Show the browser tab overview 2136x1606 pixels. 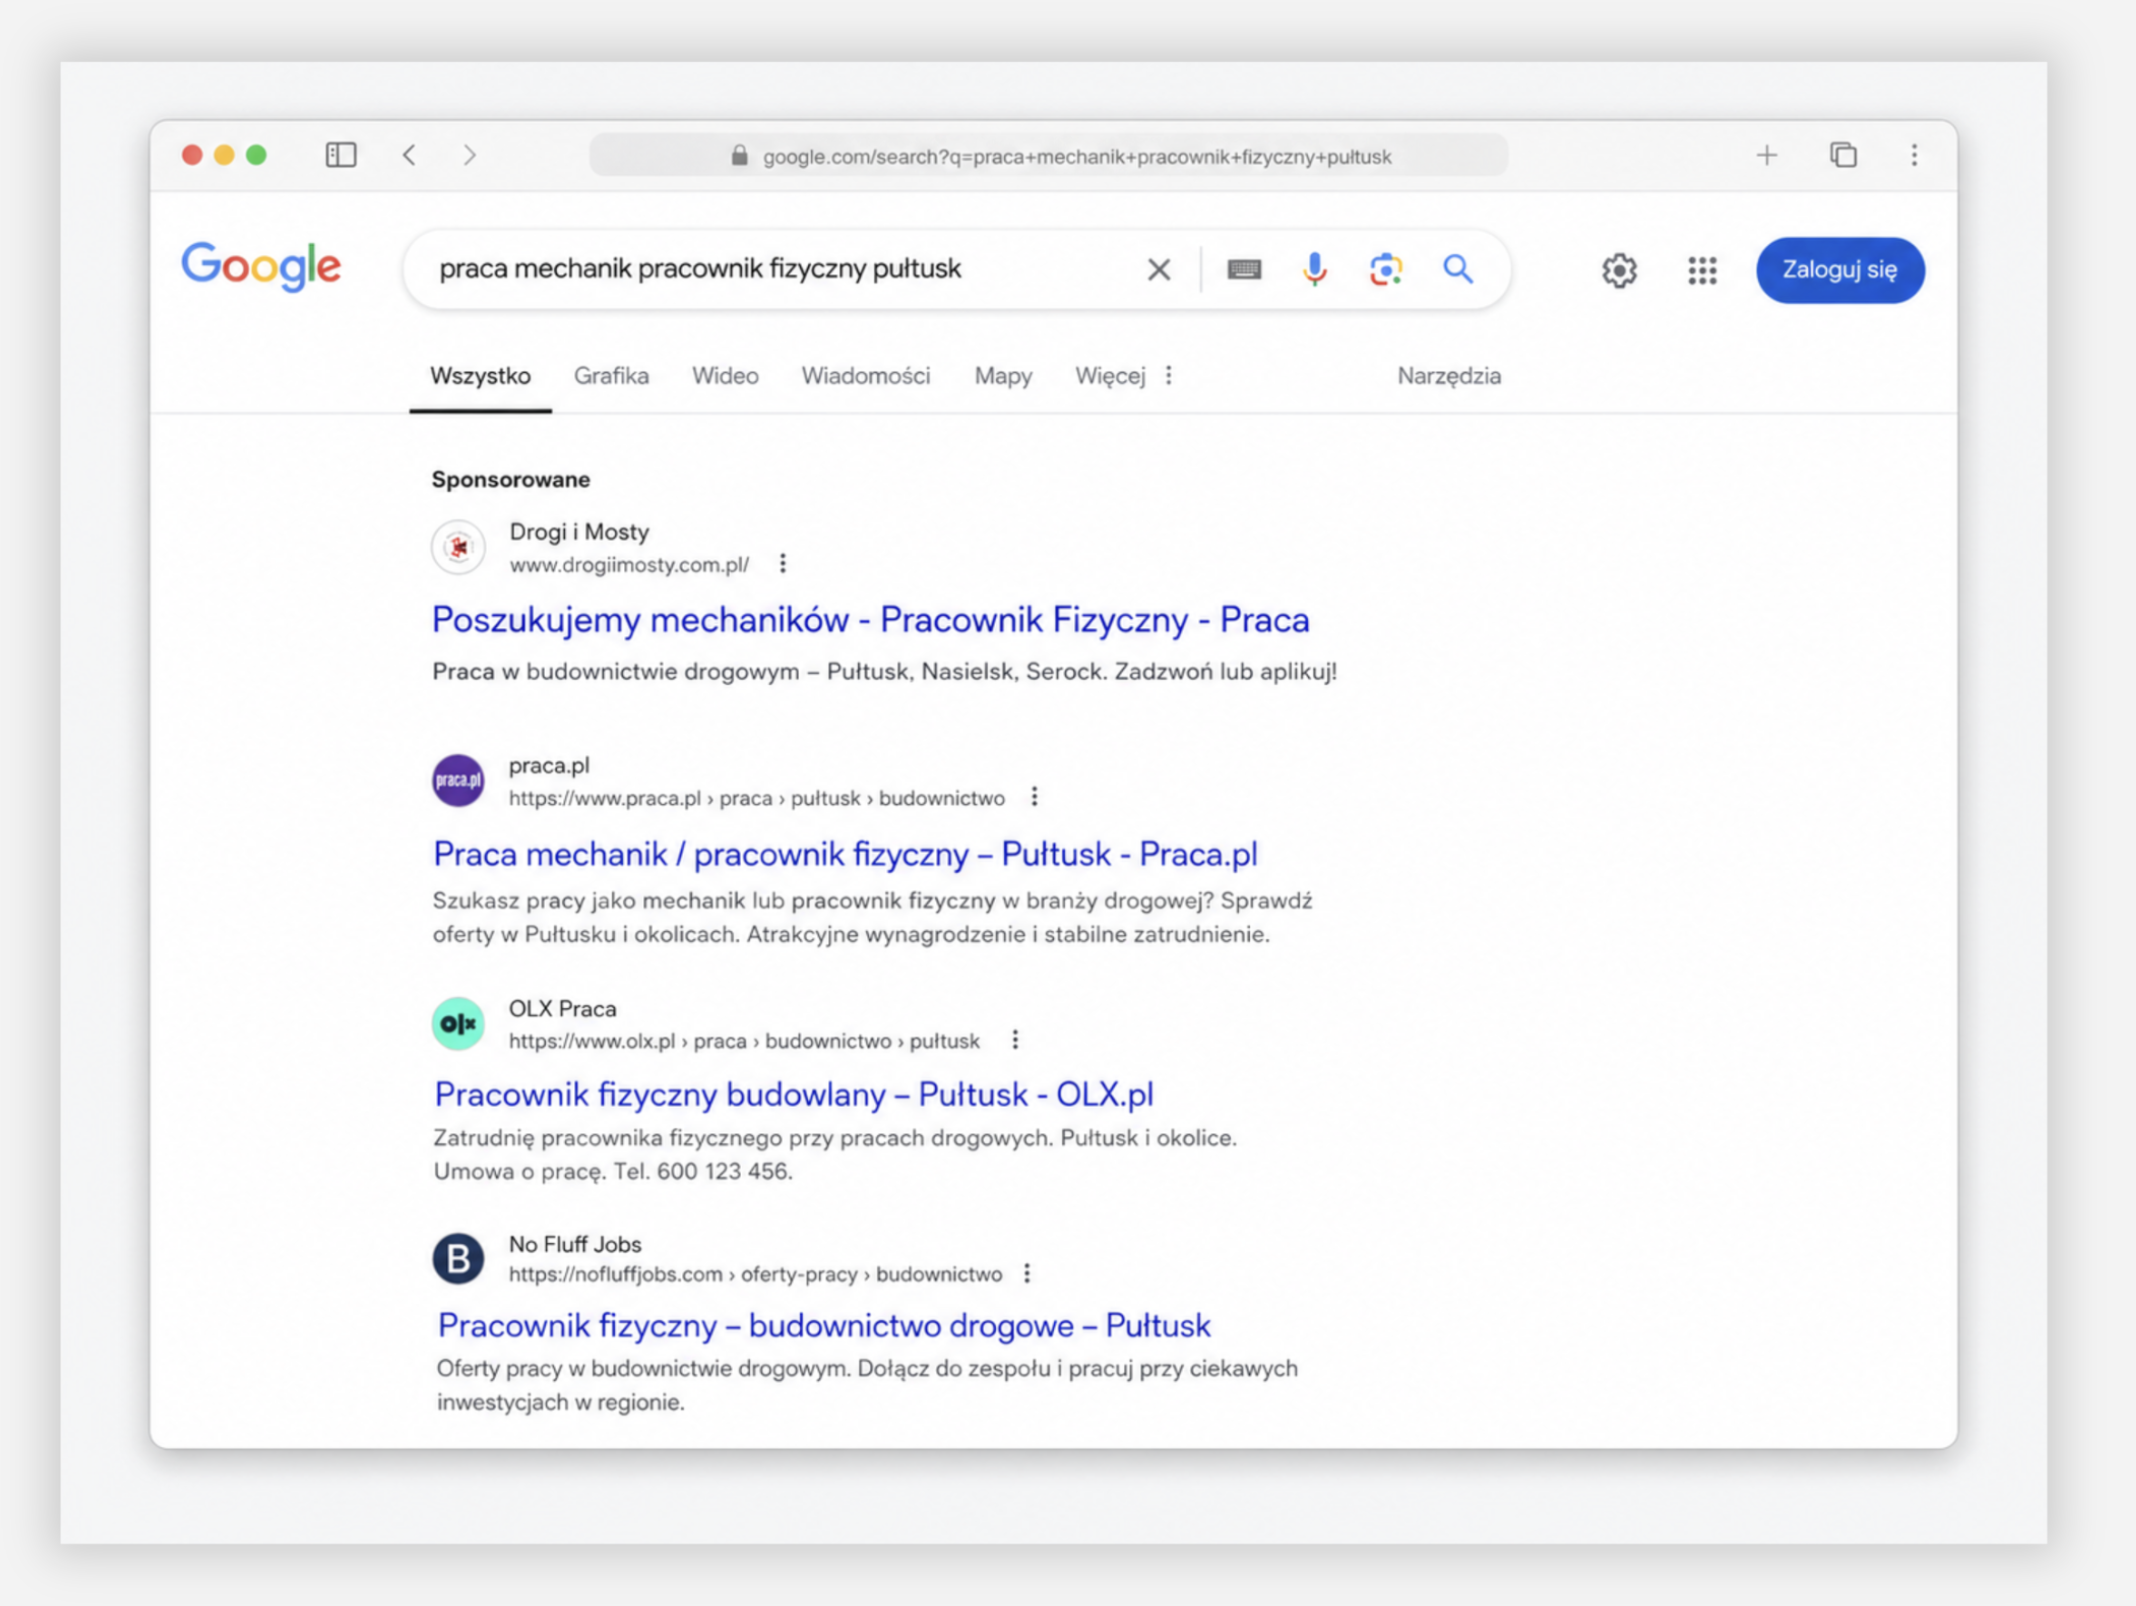click(1843, 155)
